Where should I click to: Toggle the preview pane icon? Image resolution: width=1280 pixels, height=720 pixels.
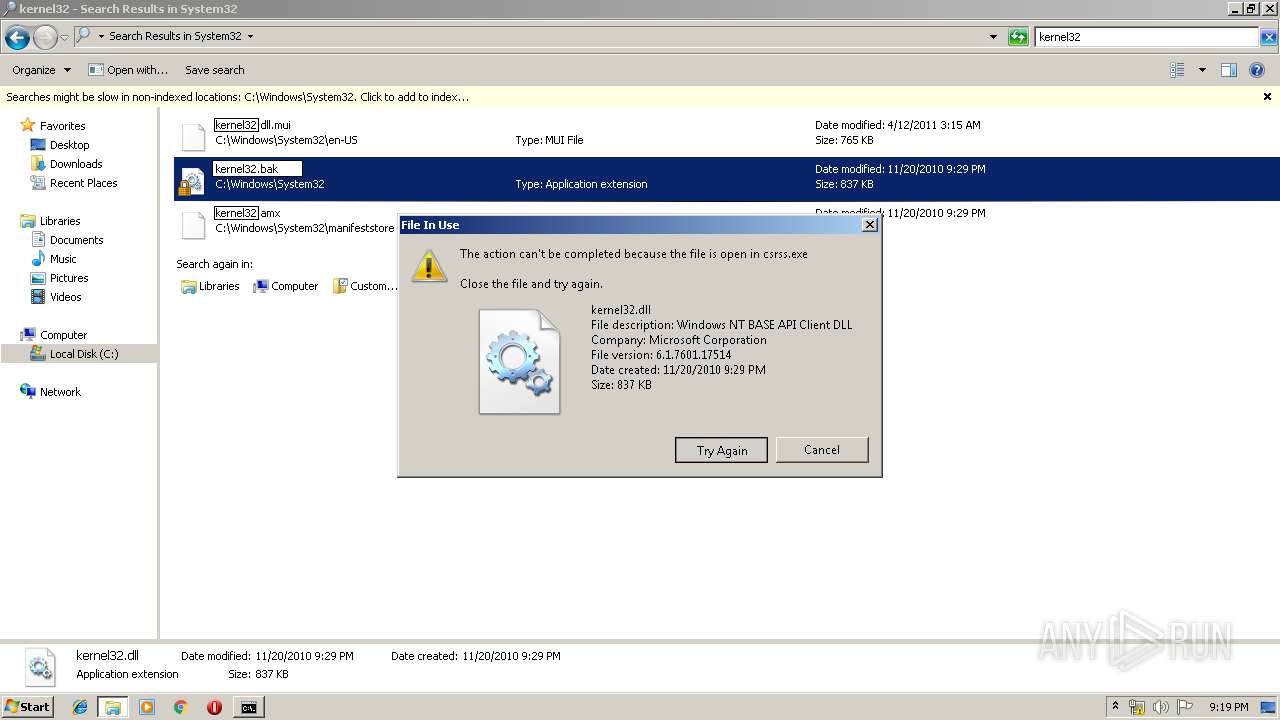(1229, 70)
